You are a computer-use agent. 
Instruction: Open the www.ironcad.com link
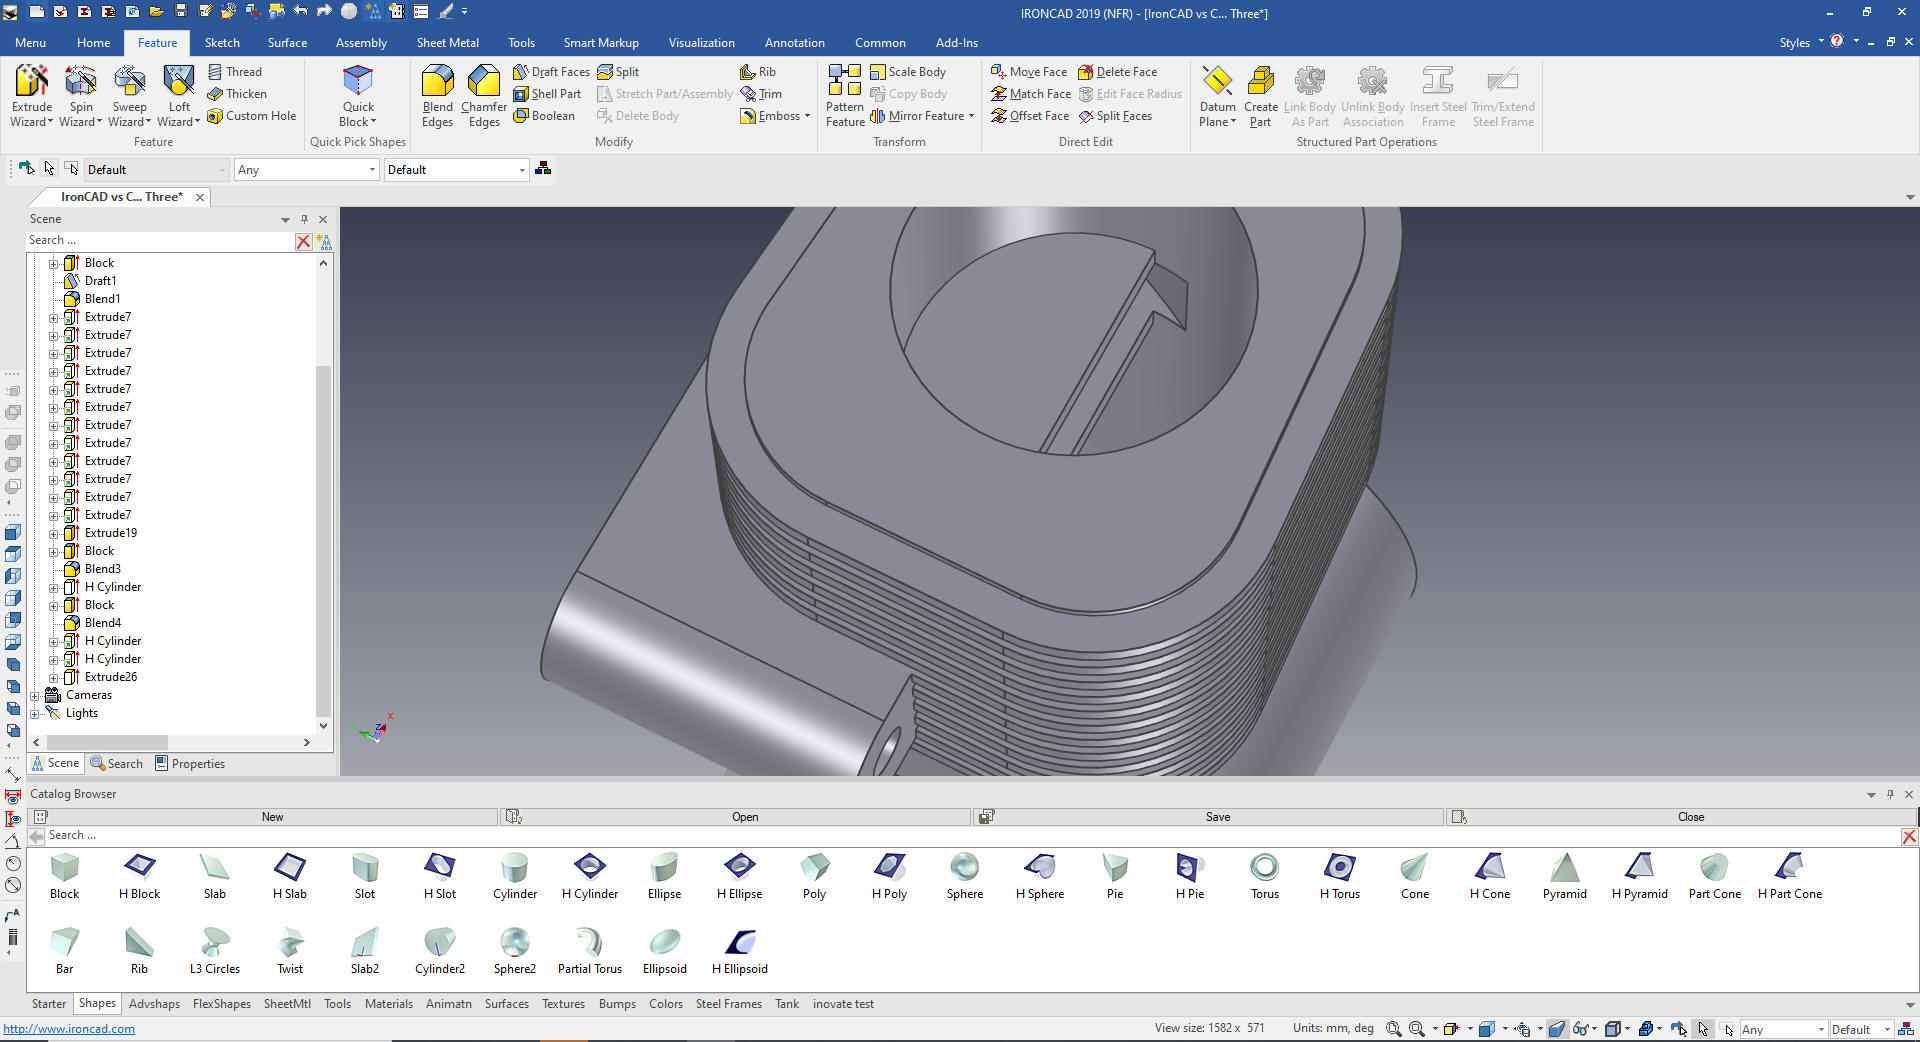tap(69, 1029)
